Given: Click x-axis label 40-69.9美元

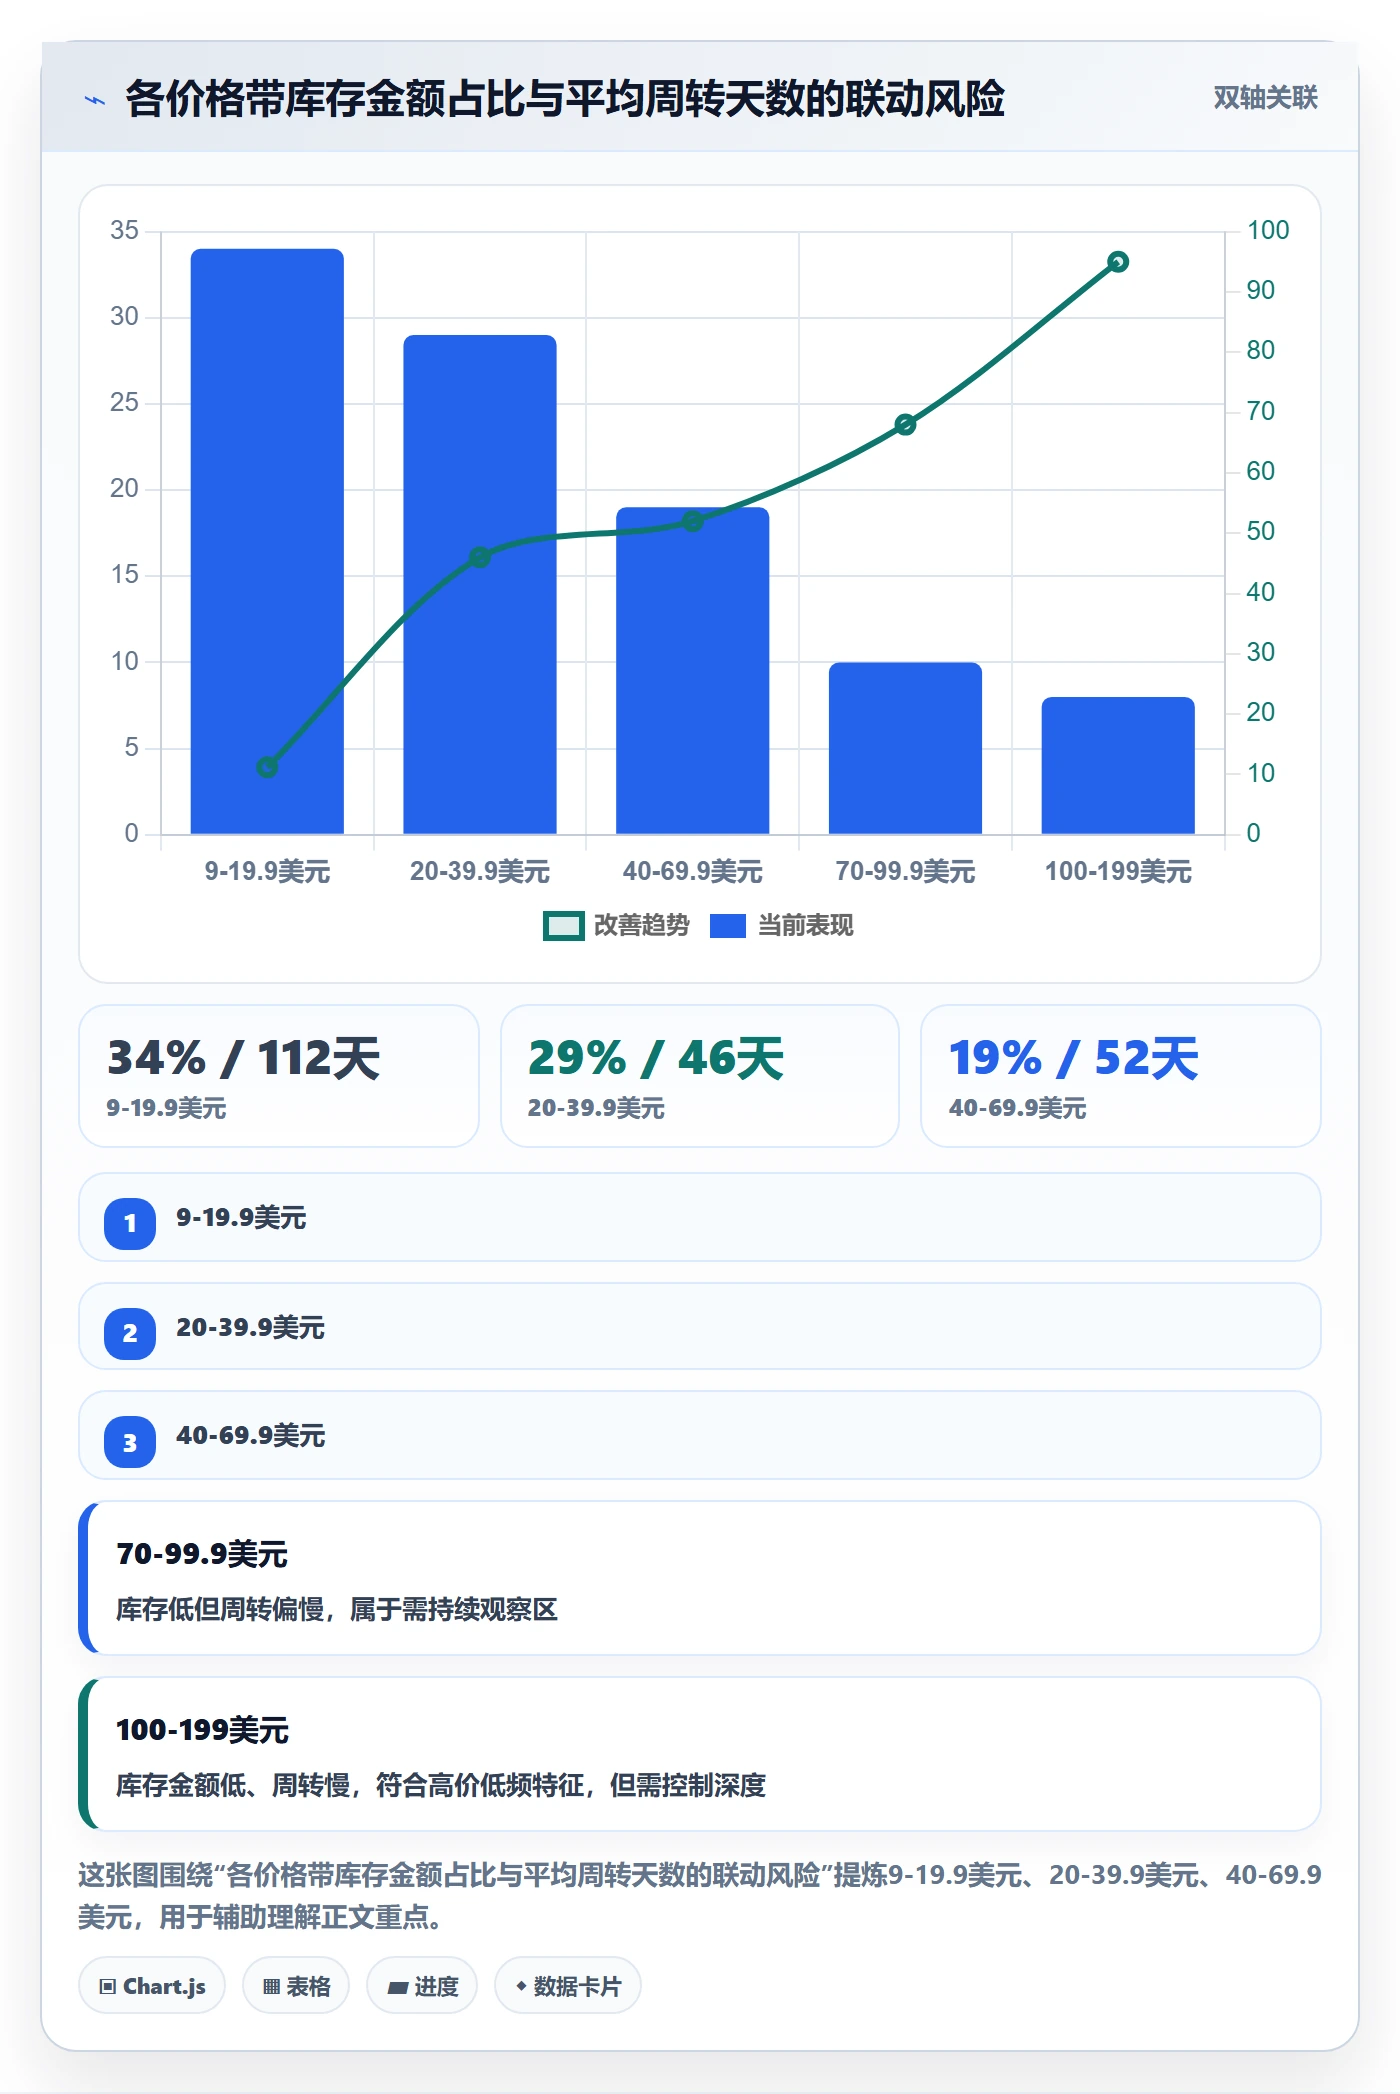Looking at the screenshot, I should point(693,871).
